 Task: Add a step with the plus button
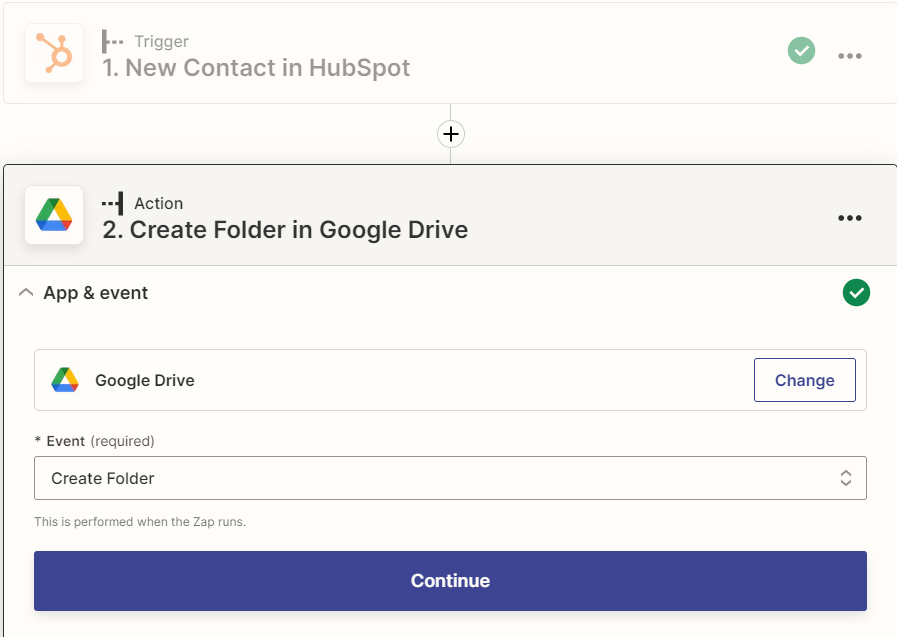[x=451, y=134]
